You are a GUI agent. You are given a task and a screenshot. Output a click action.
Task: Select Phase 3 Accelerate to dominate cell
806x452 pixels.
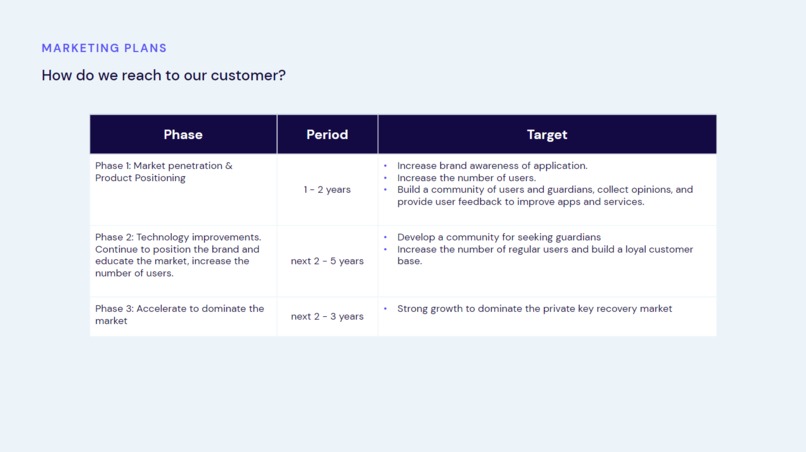coord(183,316)
